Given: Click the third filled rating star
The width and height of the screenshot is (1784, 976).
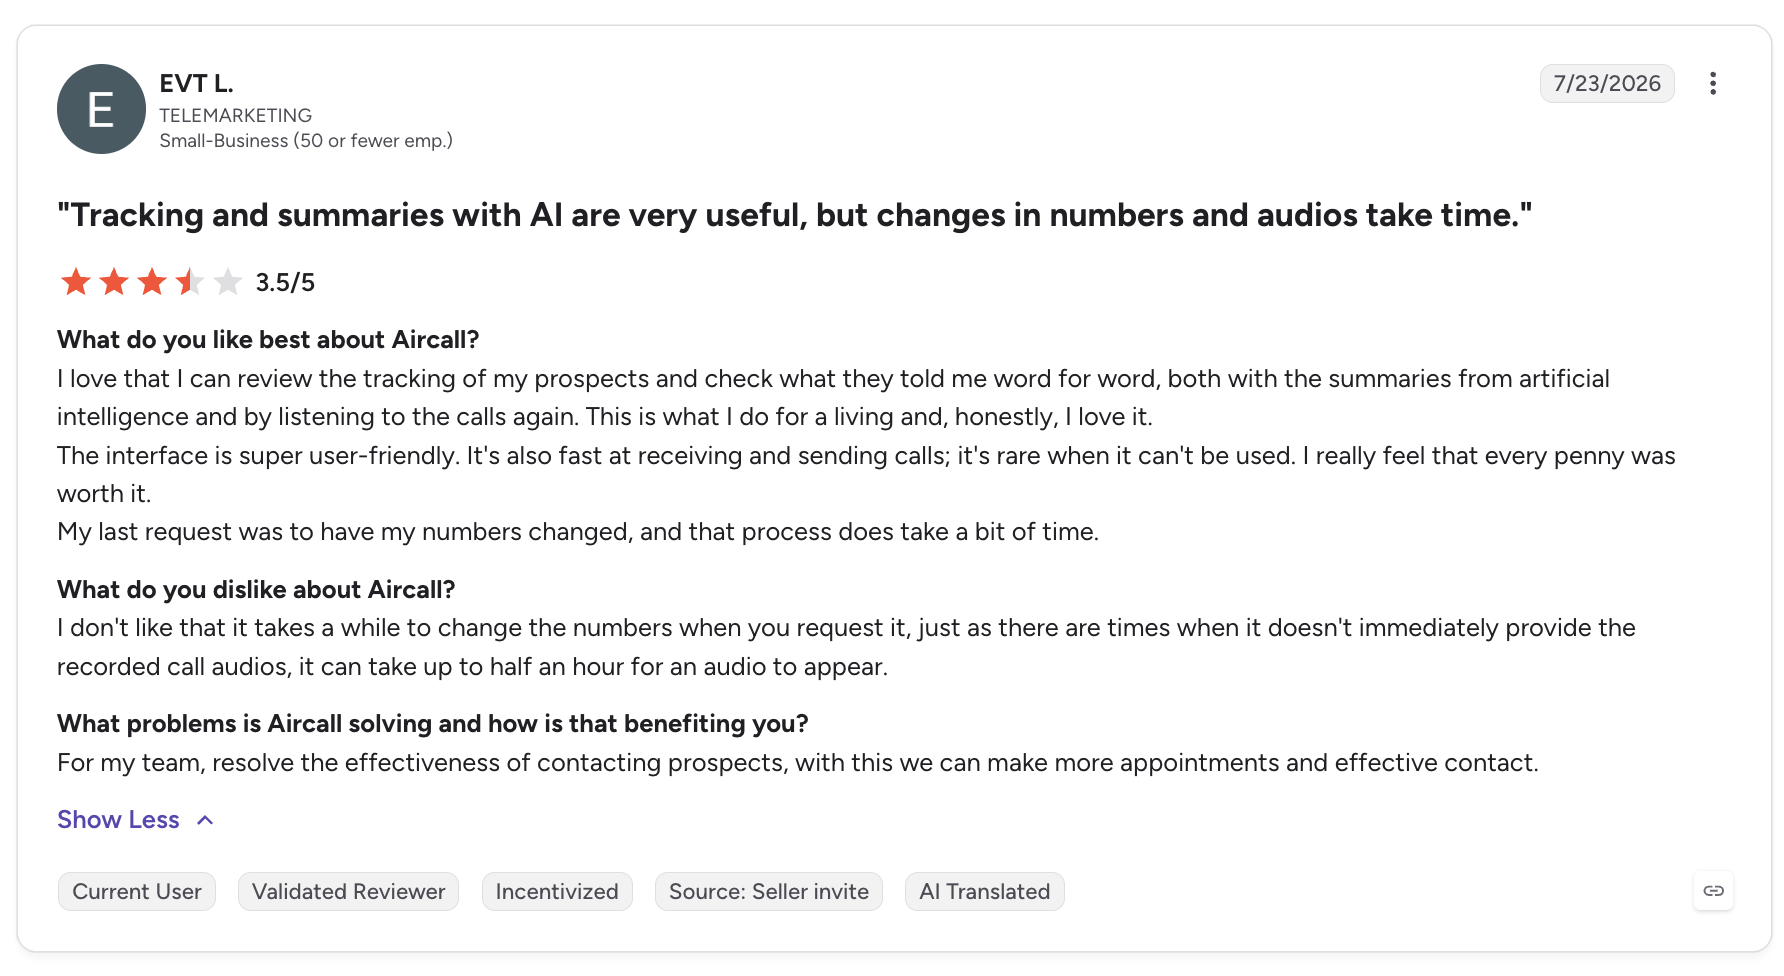Looking at the screenshot, I should [152, 282].
